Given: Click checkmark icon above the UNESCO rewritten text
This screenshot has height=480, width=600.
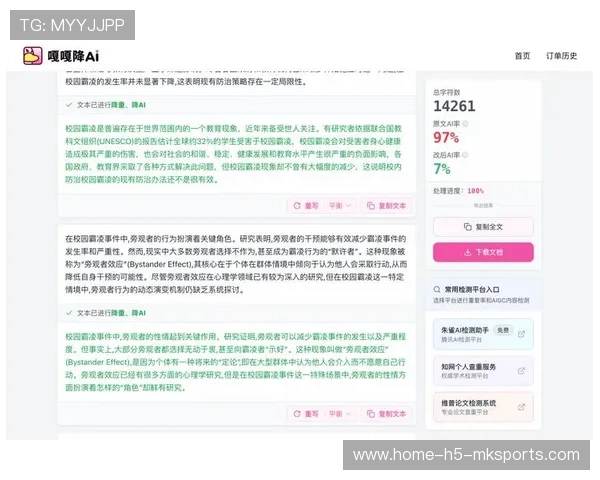Looking at the screenshot, I should click(69, 105).
